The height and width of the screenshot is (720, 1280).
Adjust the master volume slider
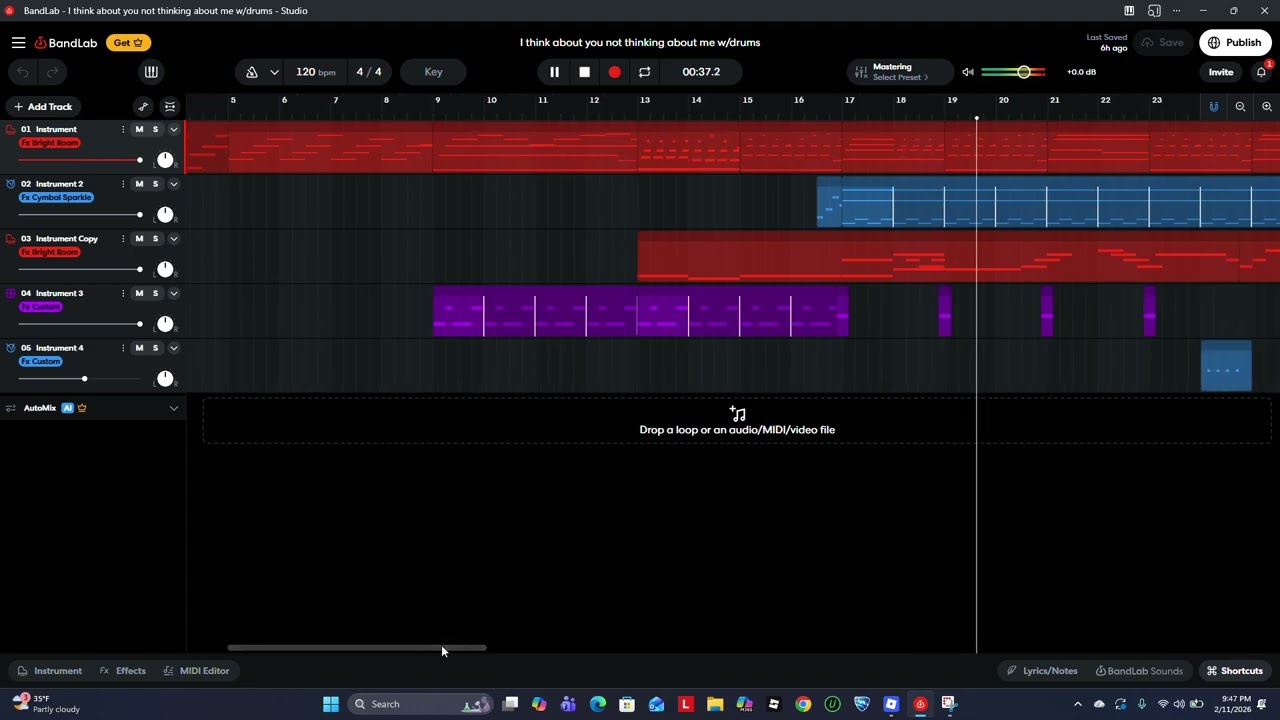coord(1013,72)
